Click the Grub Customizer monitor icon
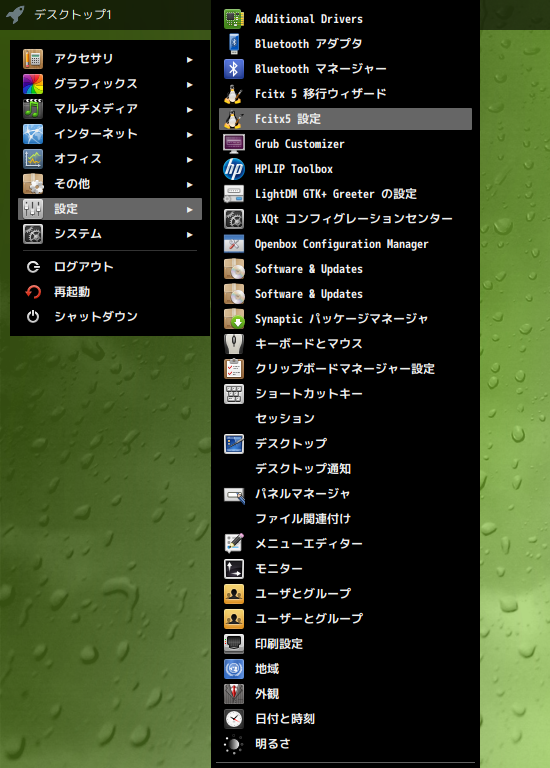Image resolution: width=550 pixels, height=768 pixels. pyautogui.click(x=234, y=144)
